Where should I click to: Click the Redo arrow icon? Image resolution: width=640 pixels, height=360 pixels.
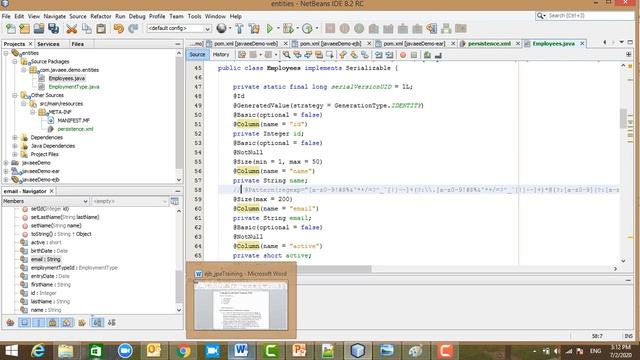pyautogui.click(x=133, y=29)
